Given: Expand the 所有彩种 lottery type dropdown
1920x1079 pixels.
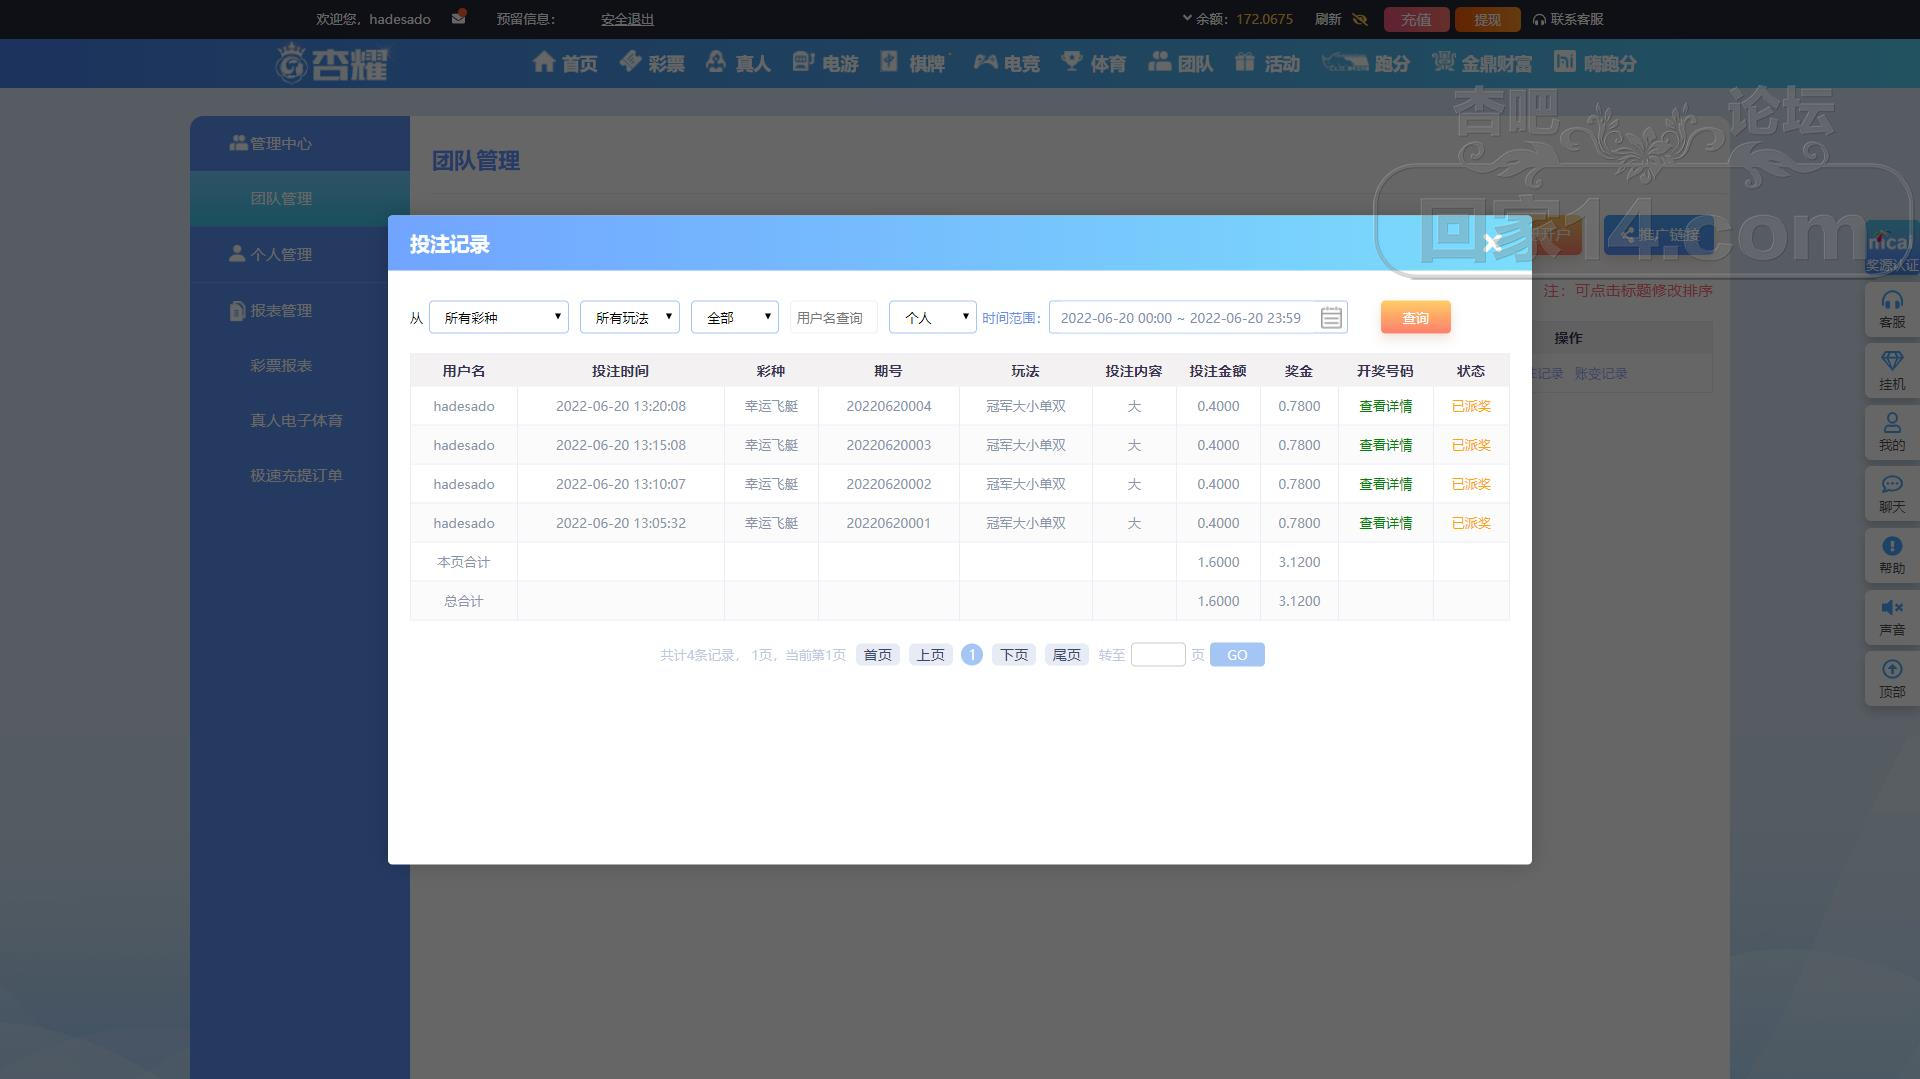Looking at the screenshot, I should click(x=499, y=317).
